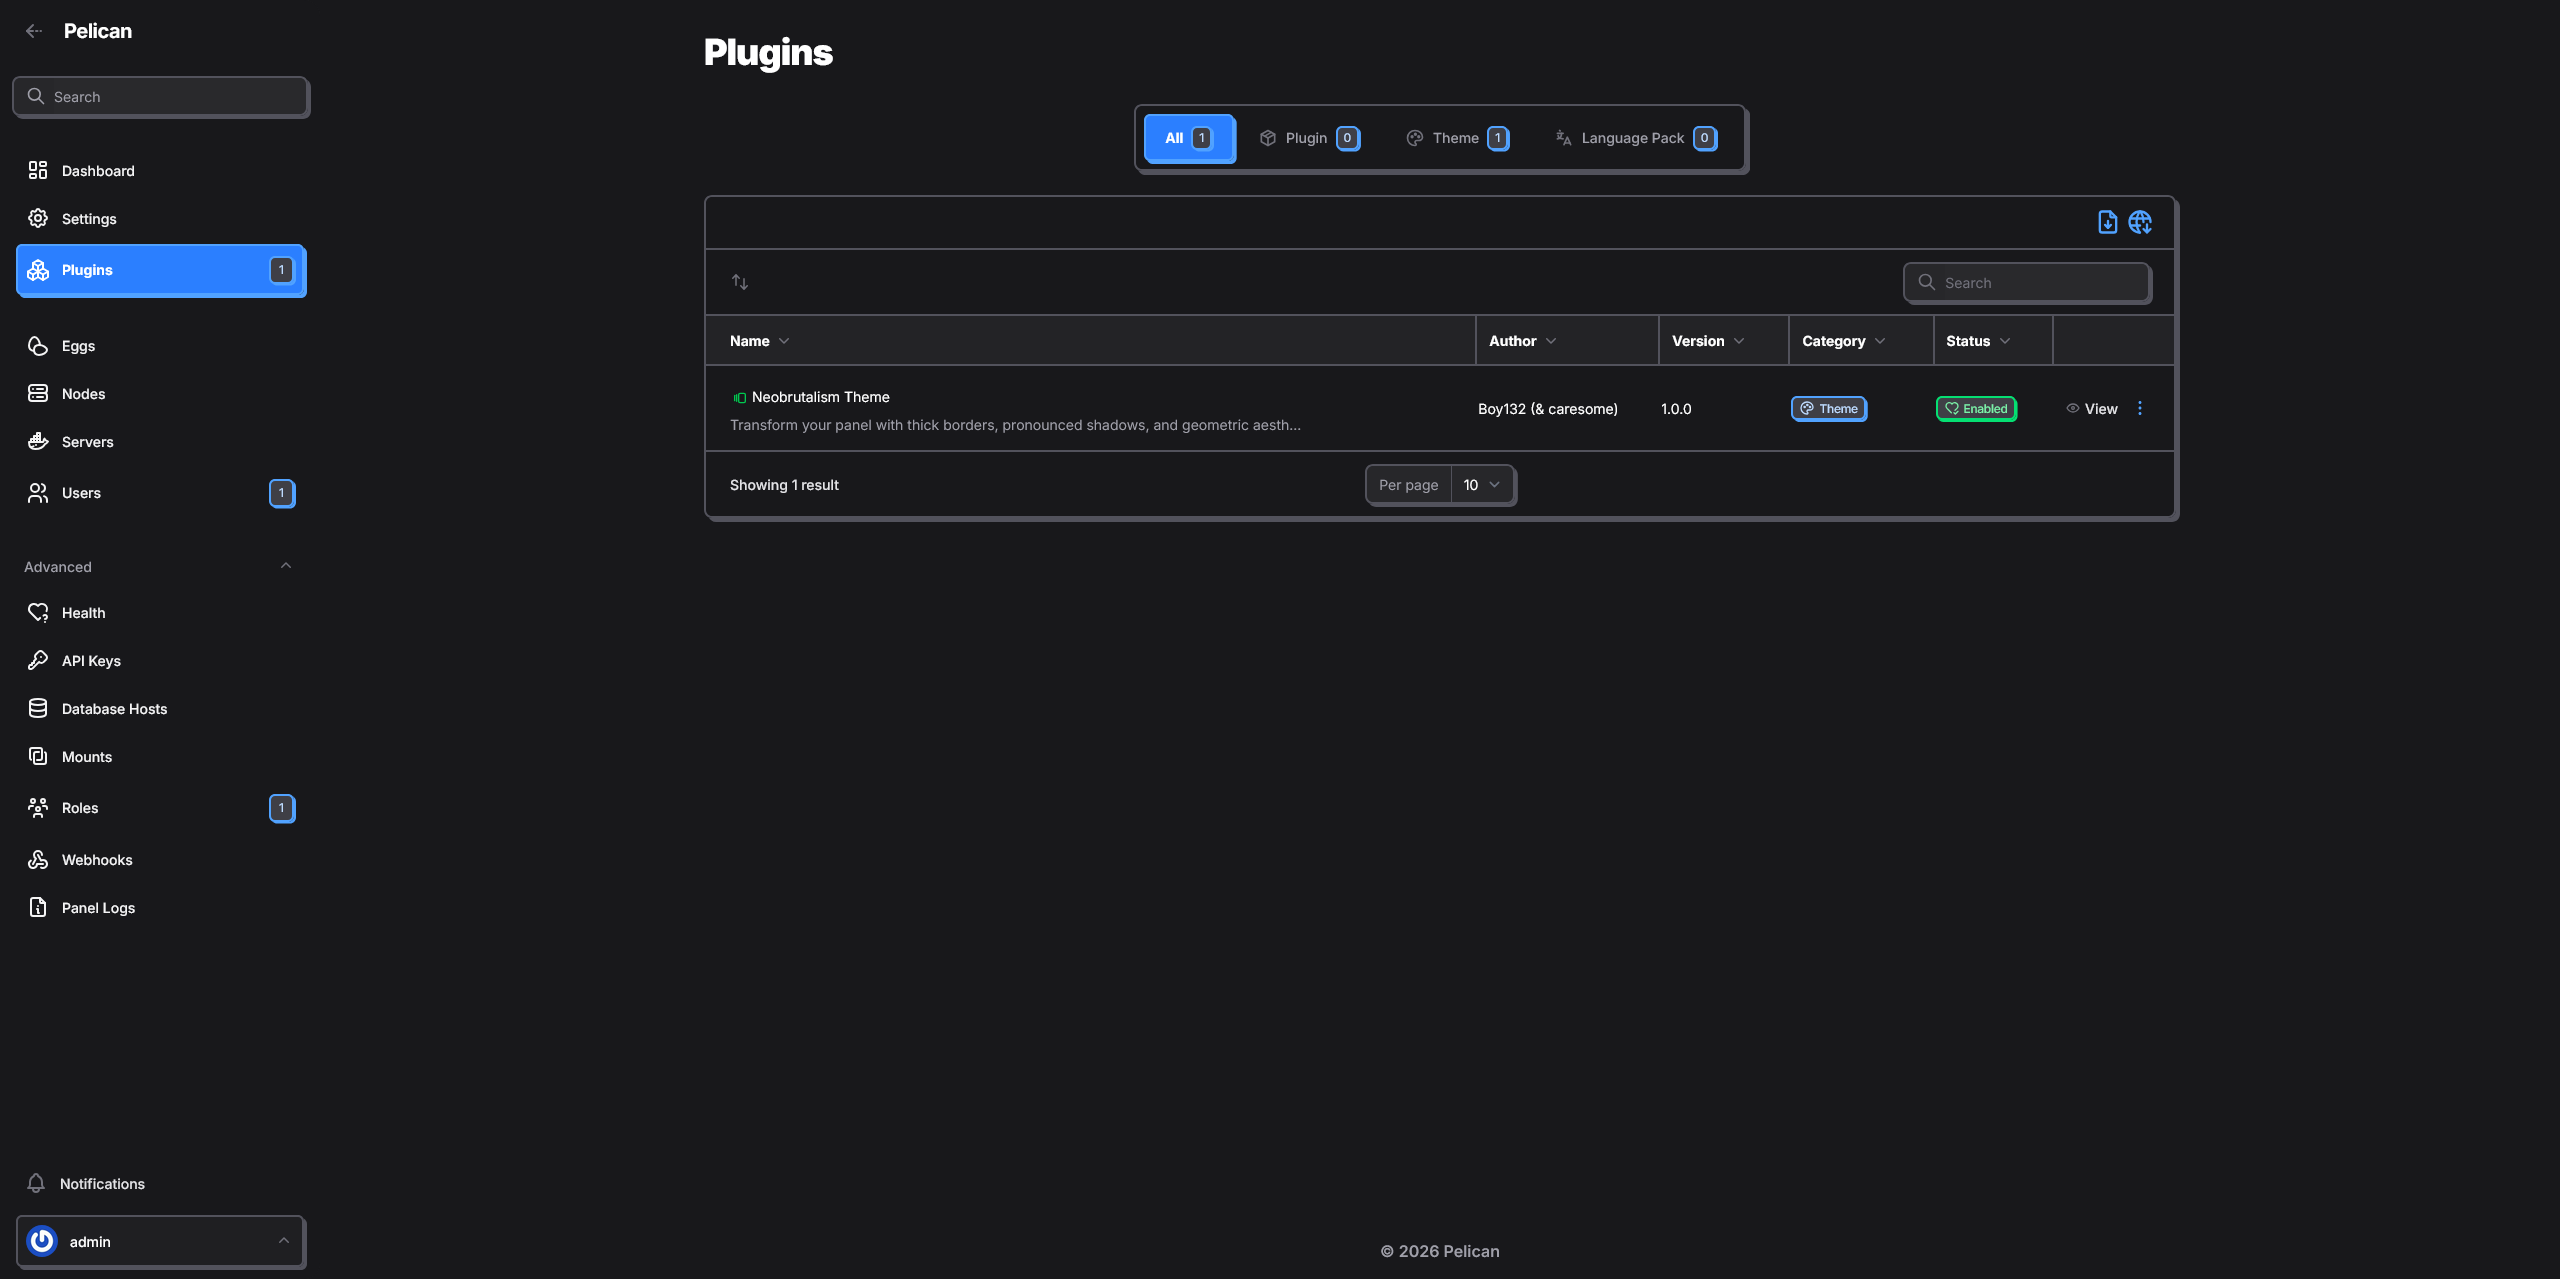Image resolution: width=2560 pixels, height=1279 pixels.
Task: Click the version value 1.0.0
Action: (x=1676, y=409)
